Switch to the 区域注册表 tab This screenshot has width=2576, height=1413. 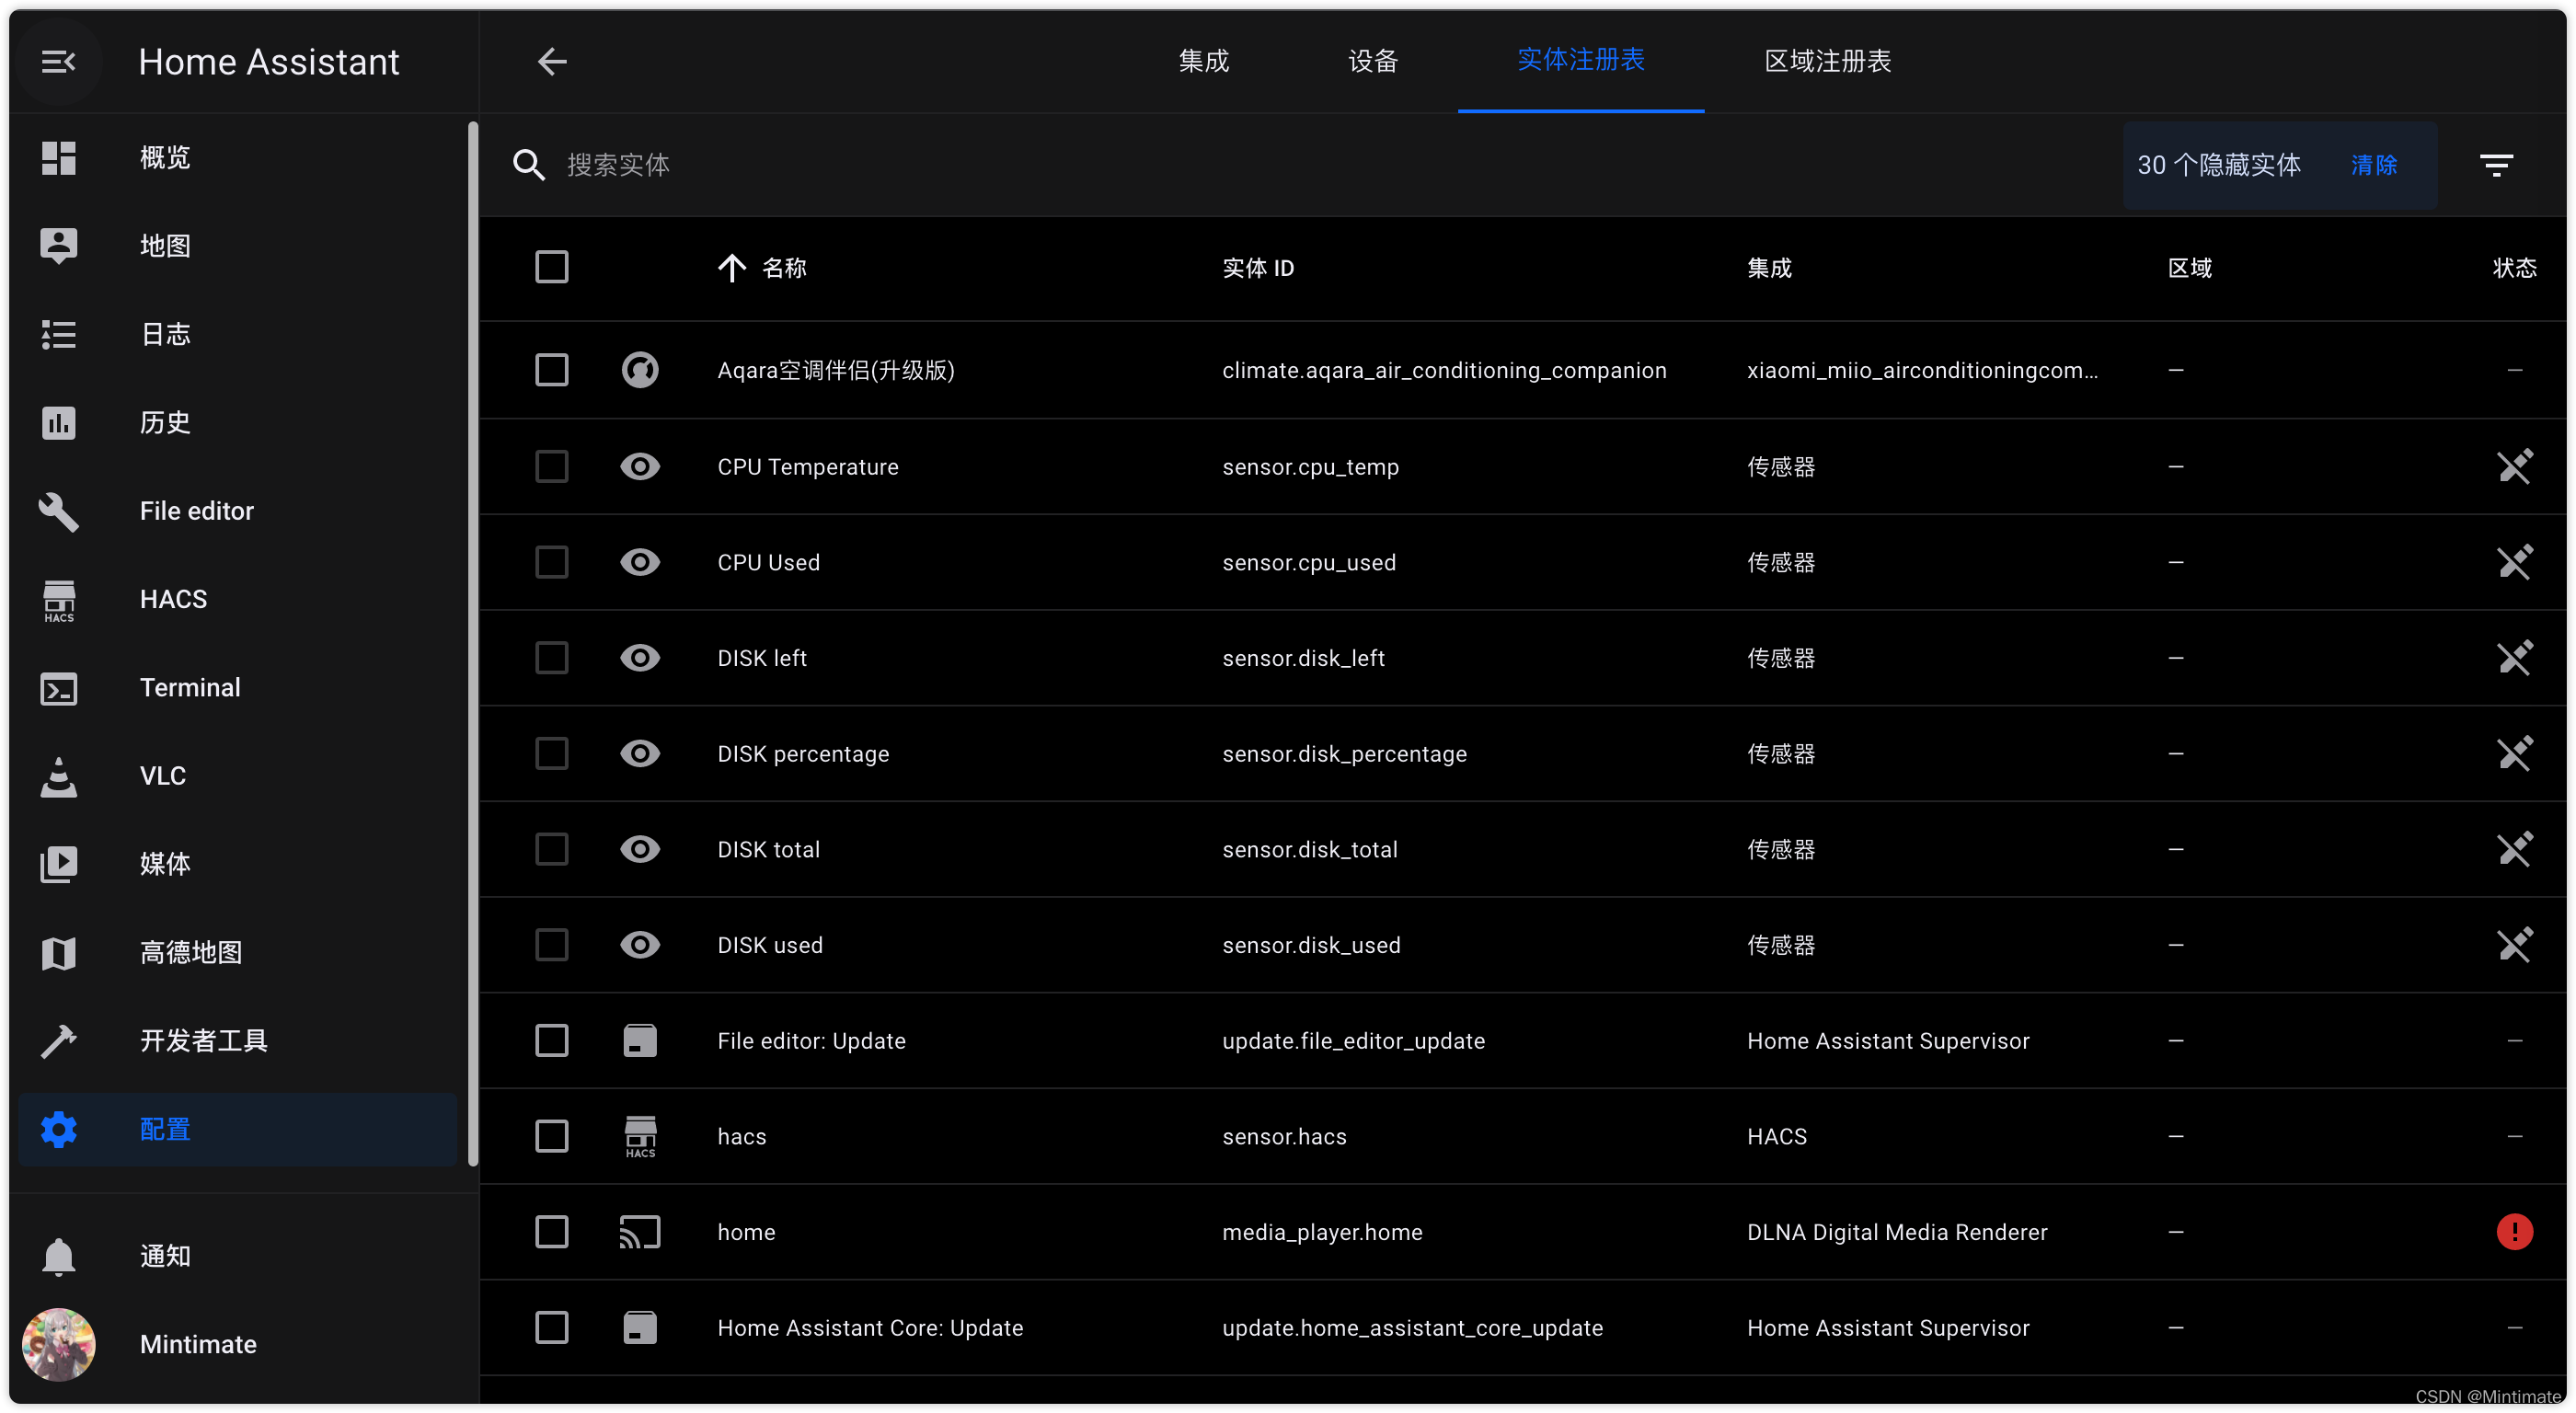click(x=1827, y=62)
